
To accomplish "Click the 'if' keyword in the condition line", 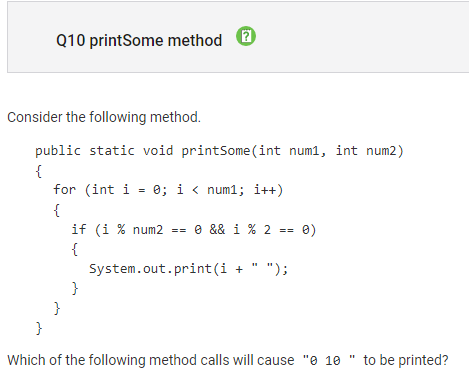I will tap(79, 230).
